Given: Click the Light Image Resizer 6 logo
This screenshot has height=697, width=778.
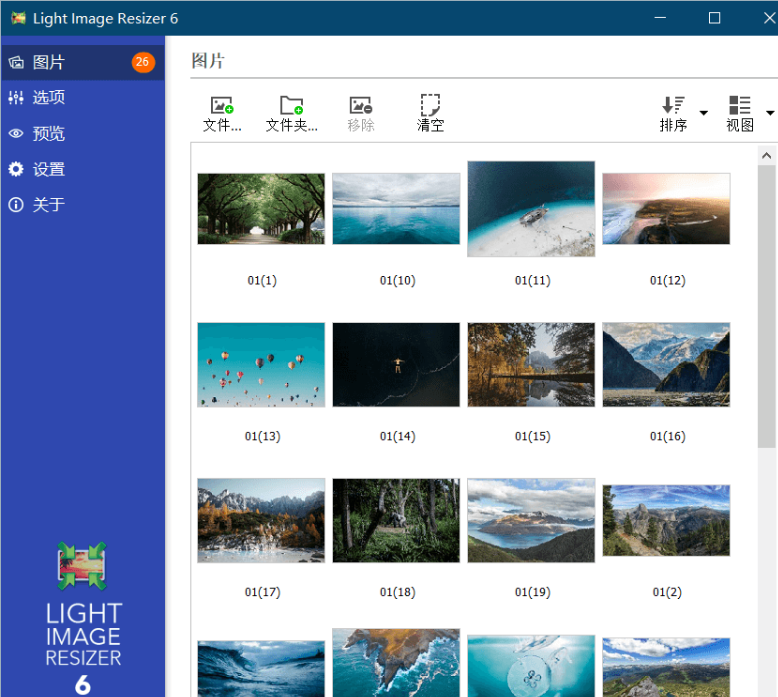Looking at the screenshot, I should click(83, 618).
